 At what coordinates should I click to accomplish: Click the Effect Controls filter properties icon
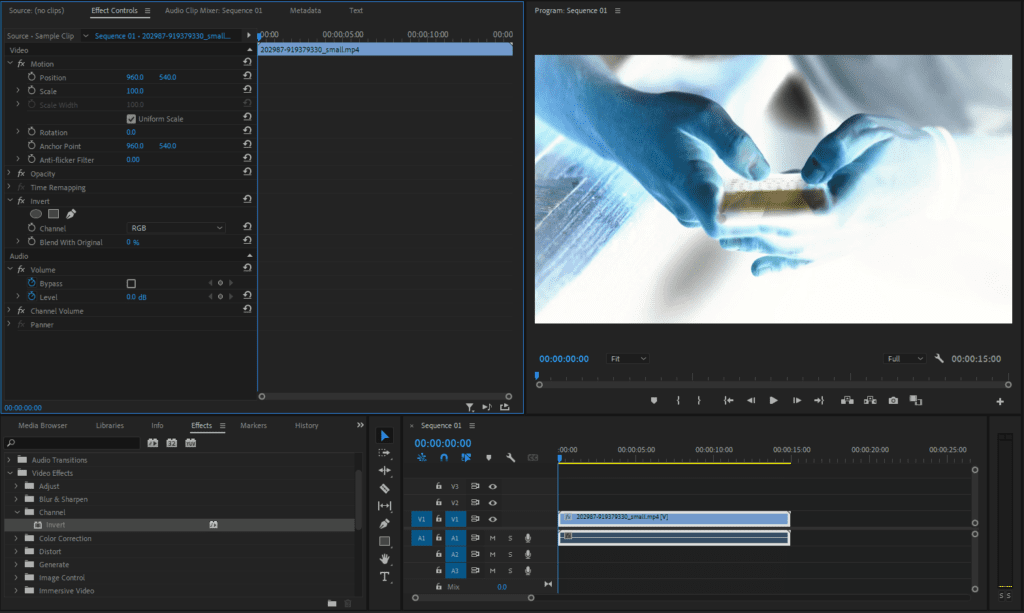click(470, 407)
